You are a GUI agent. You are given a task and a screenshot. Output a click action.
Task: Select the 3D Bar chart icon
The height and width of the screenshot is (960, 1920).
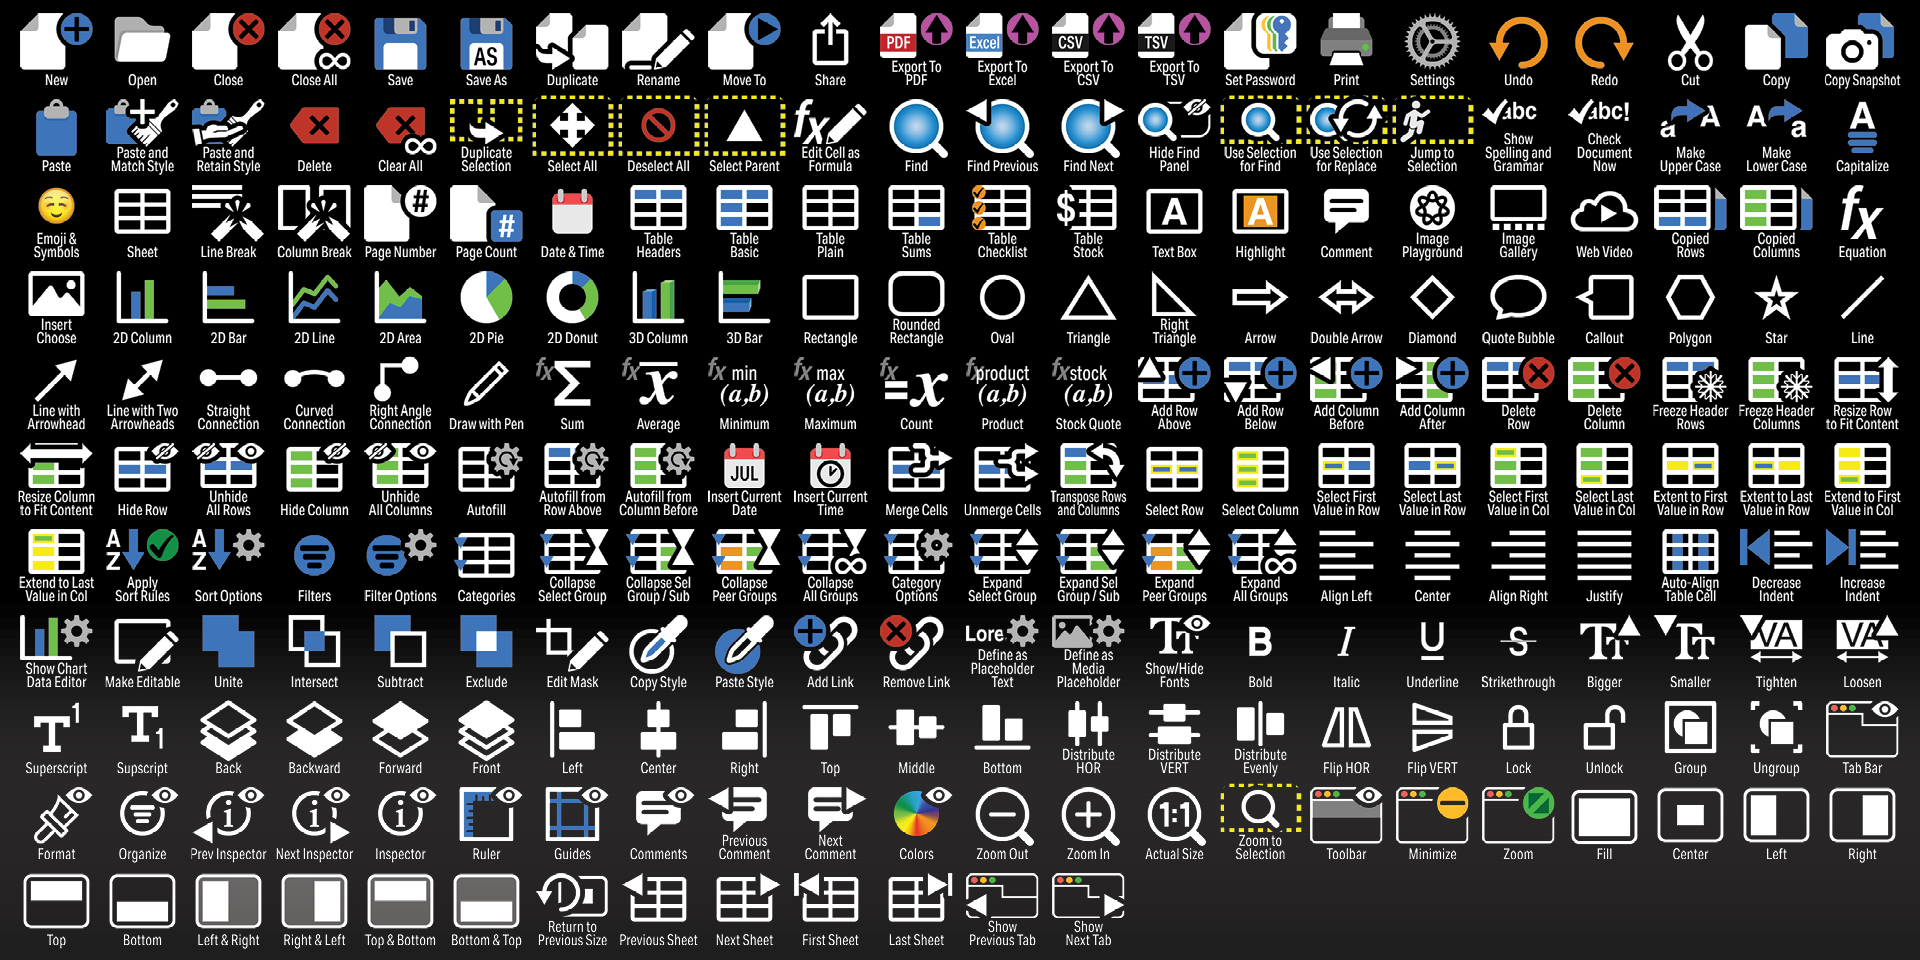pyautogui.click(x=744, y=298)
